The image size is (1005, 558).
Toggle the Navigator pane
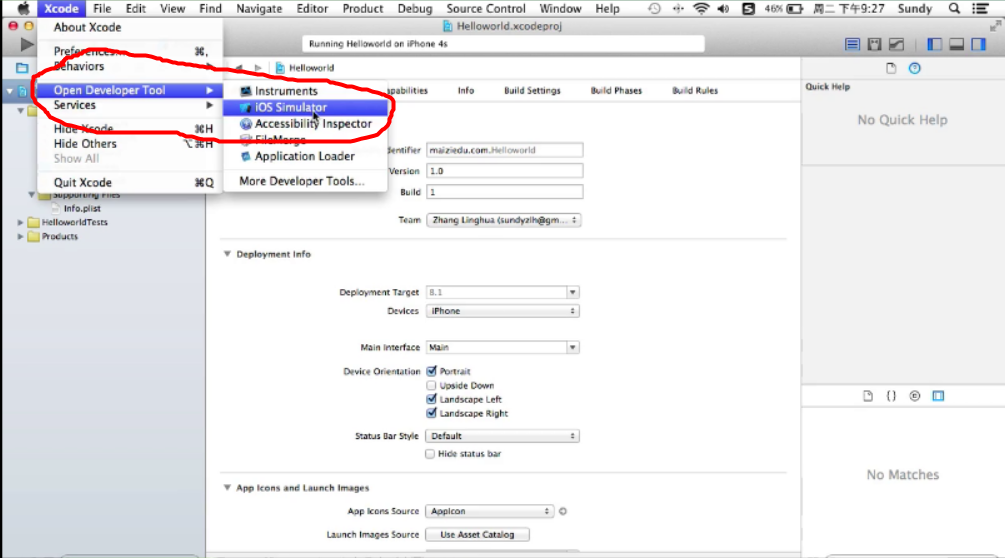click(x=934, y=44)
